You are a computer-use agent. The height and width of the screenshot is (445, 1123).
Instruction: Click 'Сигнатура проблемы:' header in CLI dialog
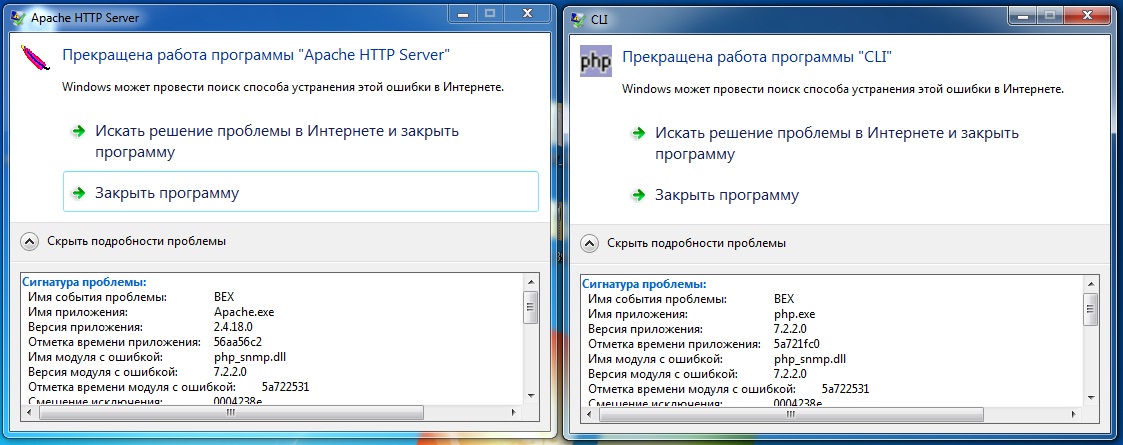[x=645, y=284]
